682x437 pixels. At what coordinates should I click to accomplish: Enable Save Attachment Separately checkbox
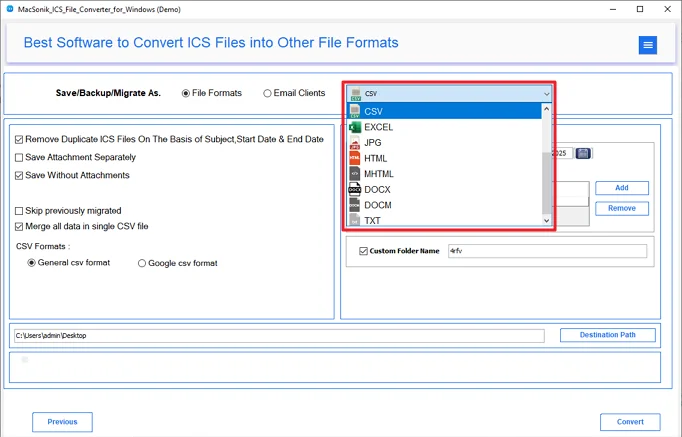19,157
